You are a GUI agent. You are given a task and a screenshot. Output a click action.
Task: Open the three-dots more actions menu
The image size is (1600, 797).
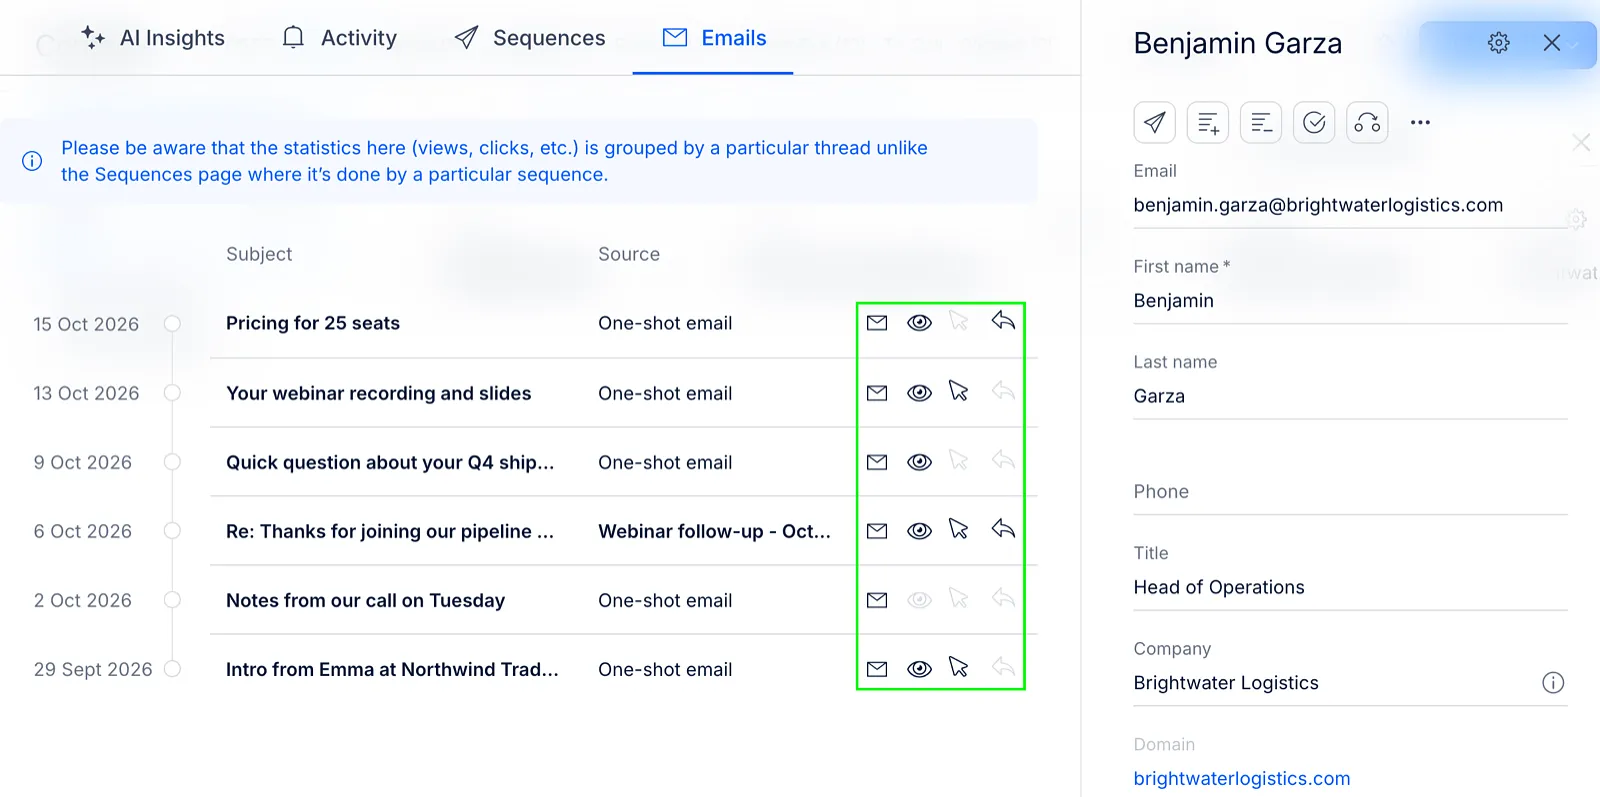point(1420,123)
